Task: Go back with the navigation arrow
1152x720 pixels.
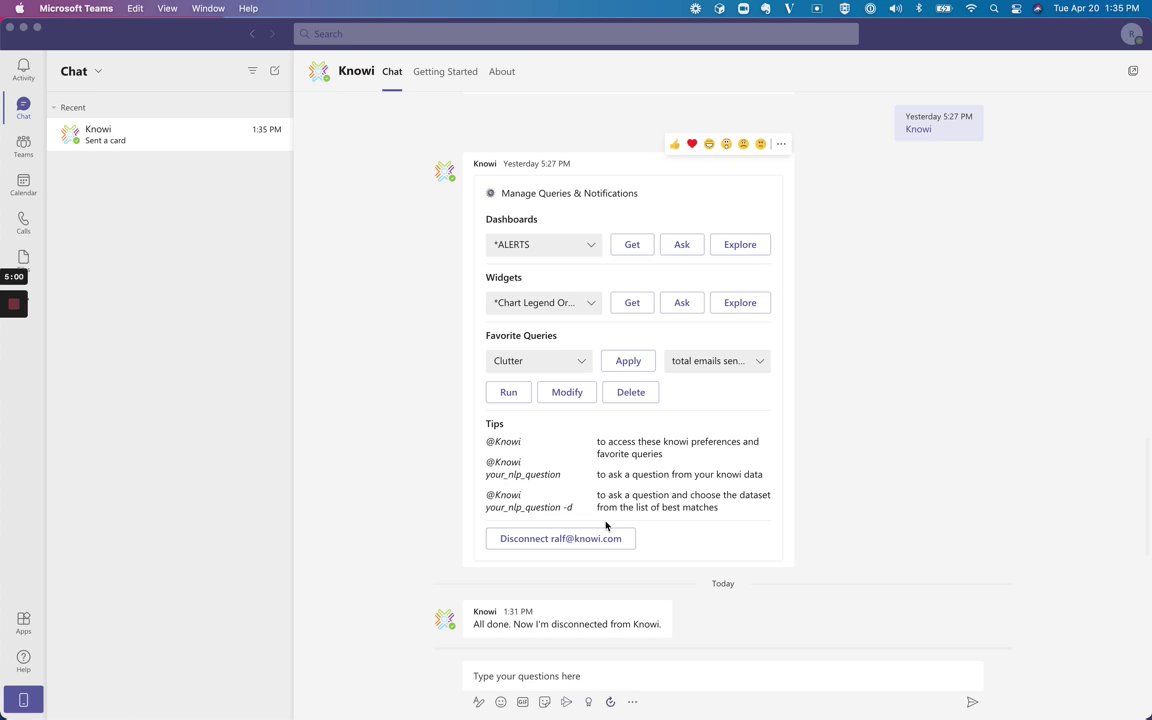Action: (252, 34)
